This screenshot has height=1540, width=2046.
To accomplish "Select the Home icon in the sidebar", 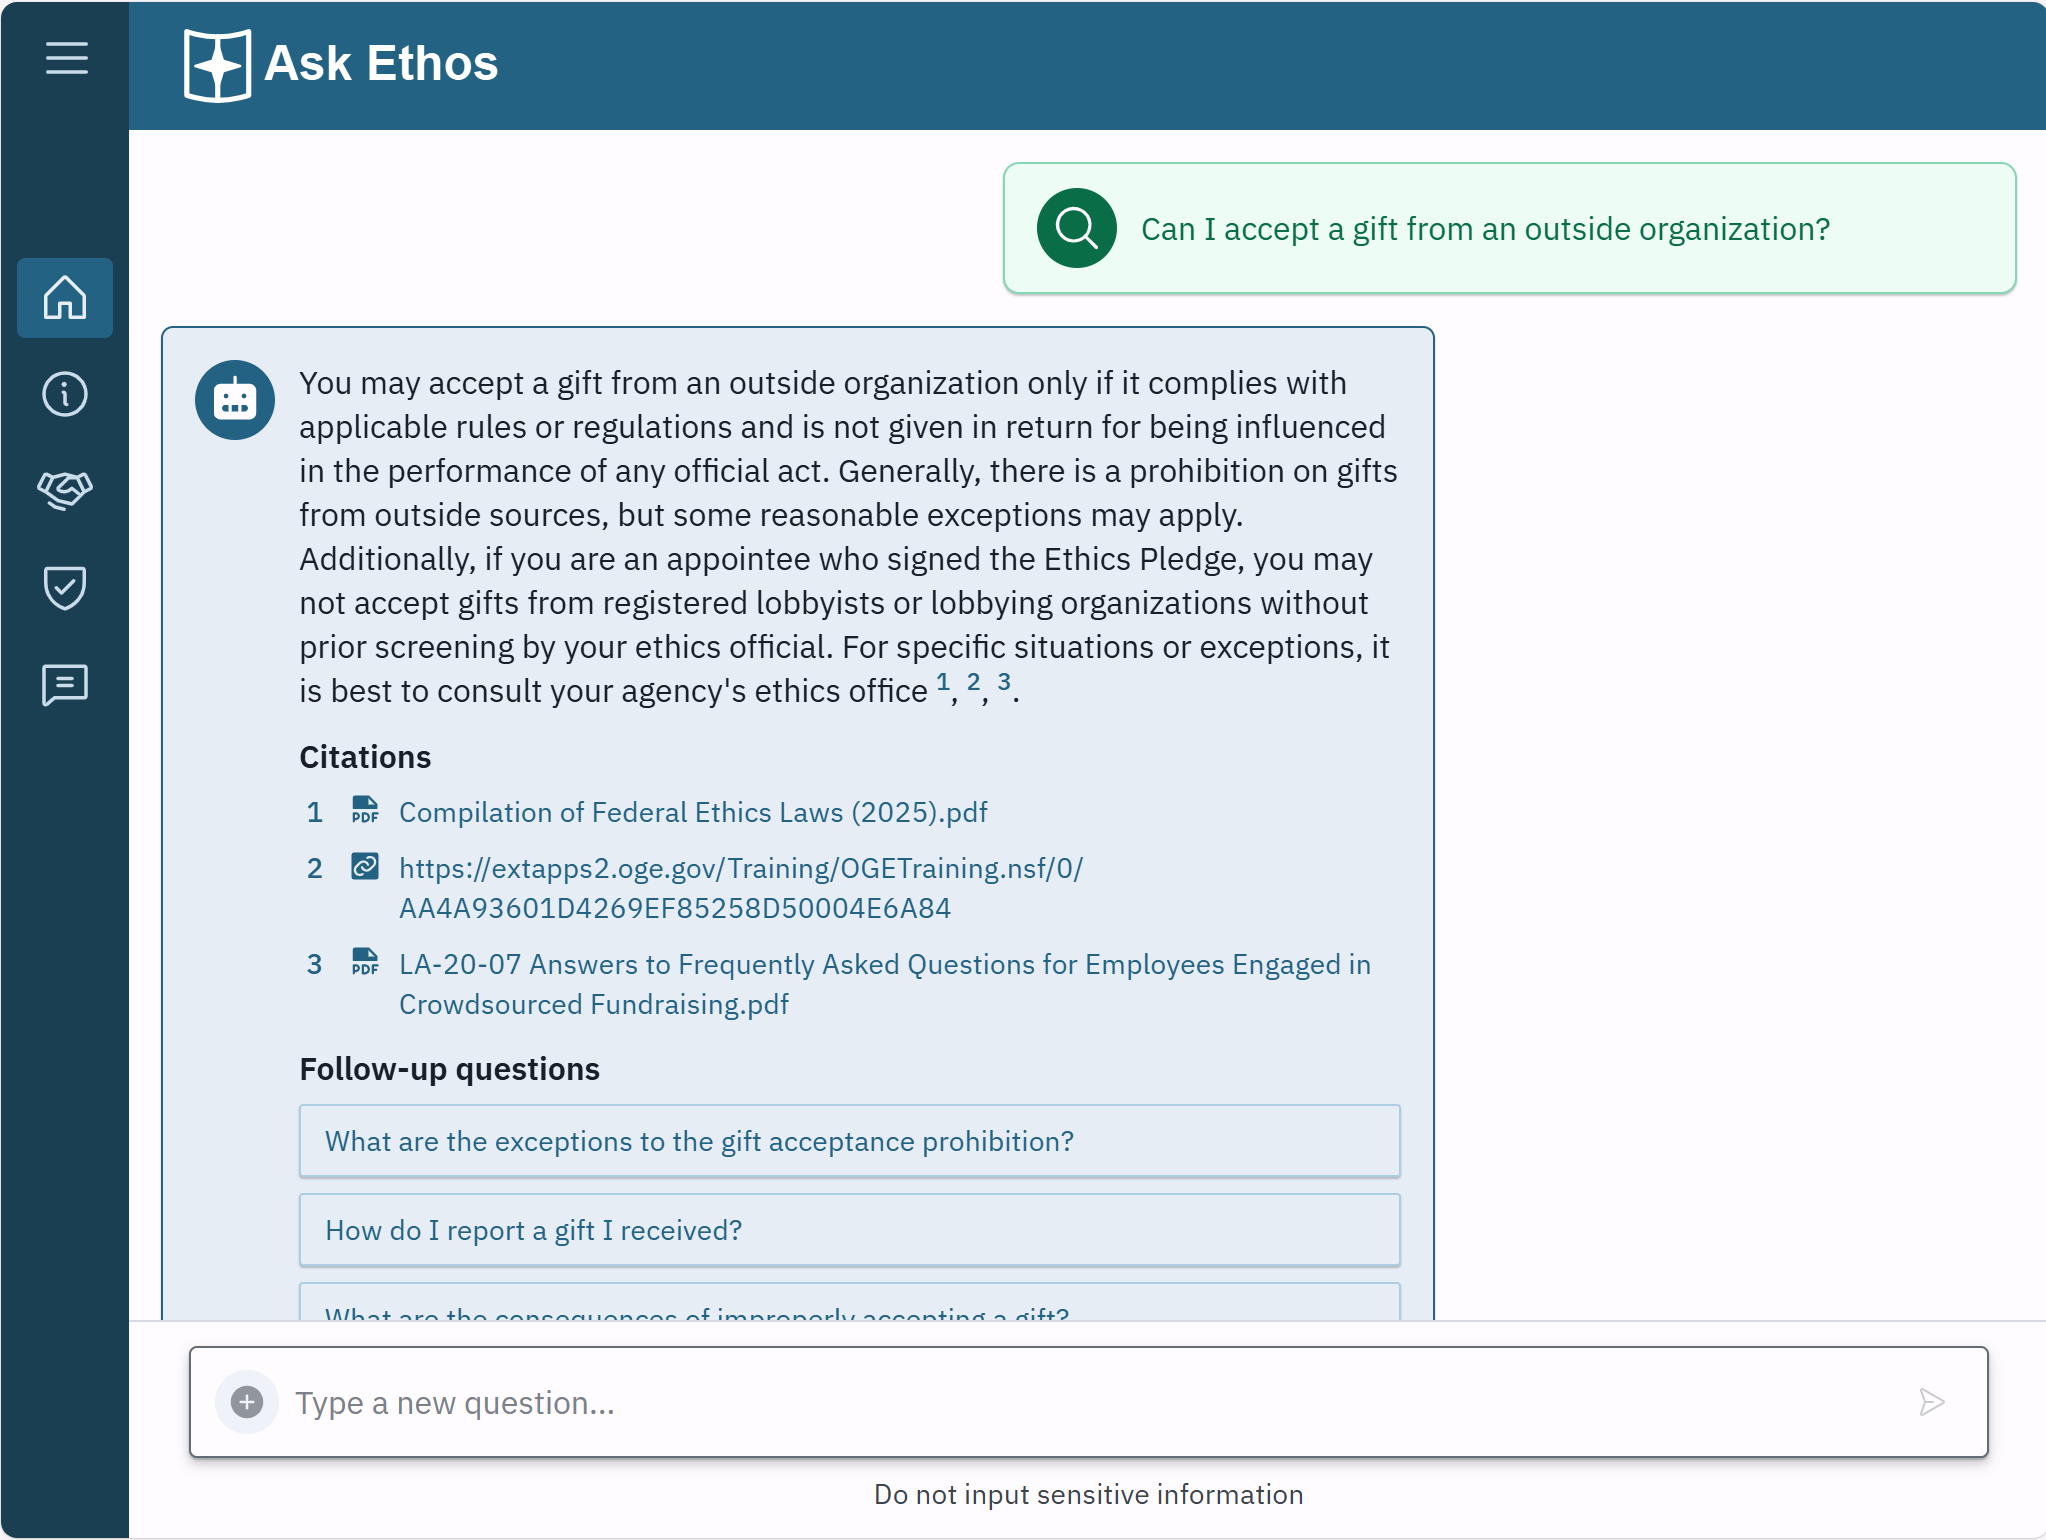I will coord(65,298).
